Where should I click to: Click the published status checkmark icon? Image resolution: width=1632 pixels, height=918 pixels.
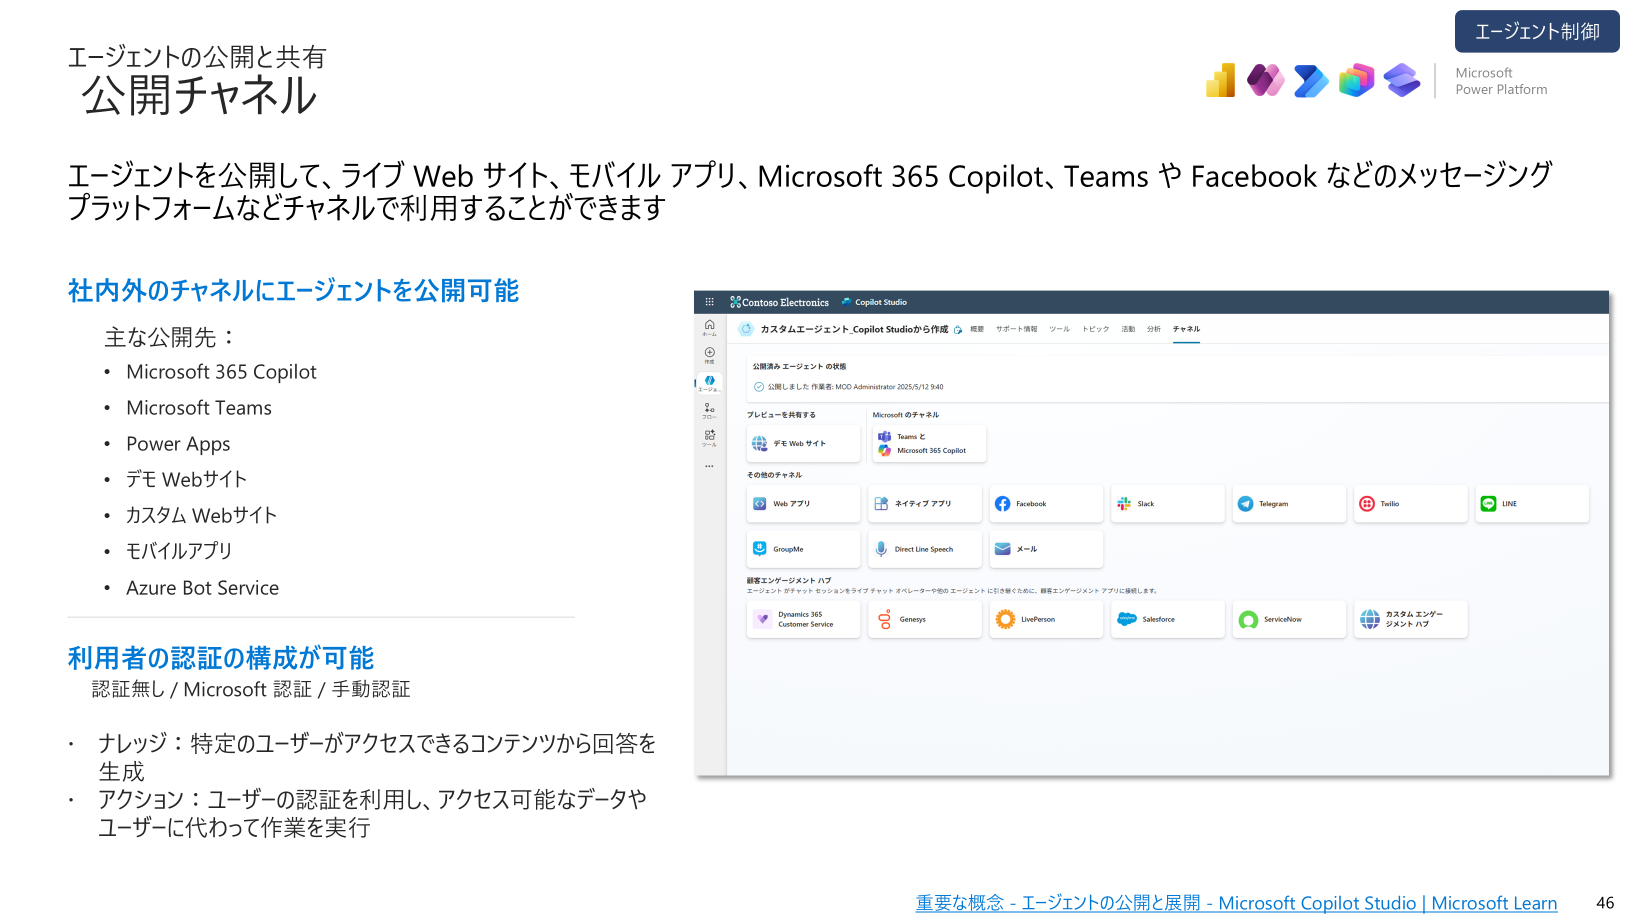pyautogui.click(x=759, y=387)
